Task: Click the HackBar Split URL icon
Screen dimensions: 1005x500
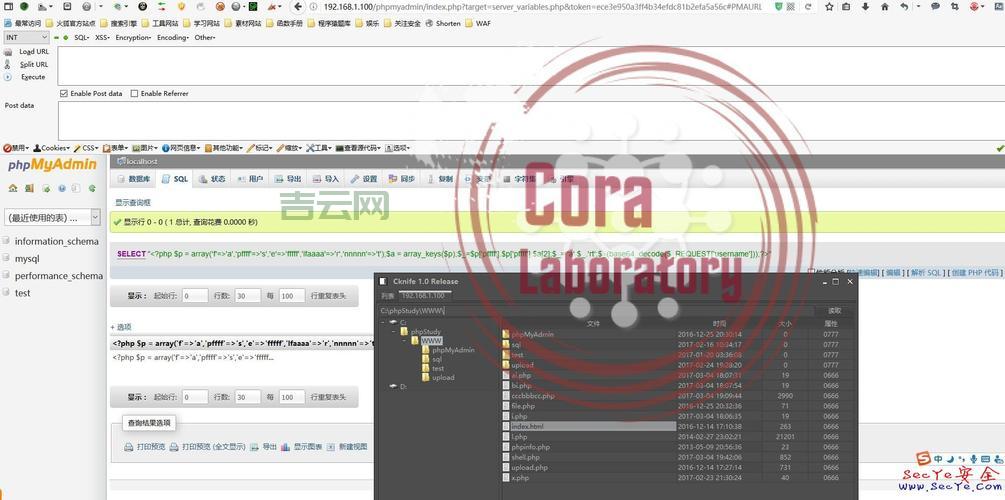Action: click(x=10, y=64)
